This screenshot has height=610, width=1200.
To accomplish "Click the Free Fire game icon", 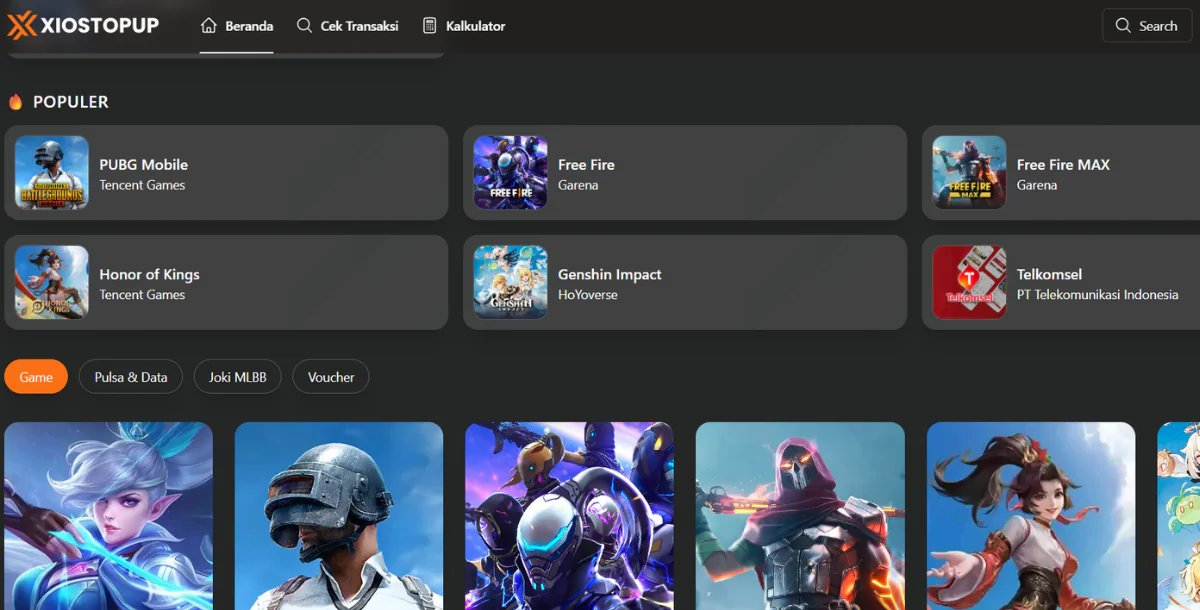I will [x=511, y=173].
